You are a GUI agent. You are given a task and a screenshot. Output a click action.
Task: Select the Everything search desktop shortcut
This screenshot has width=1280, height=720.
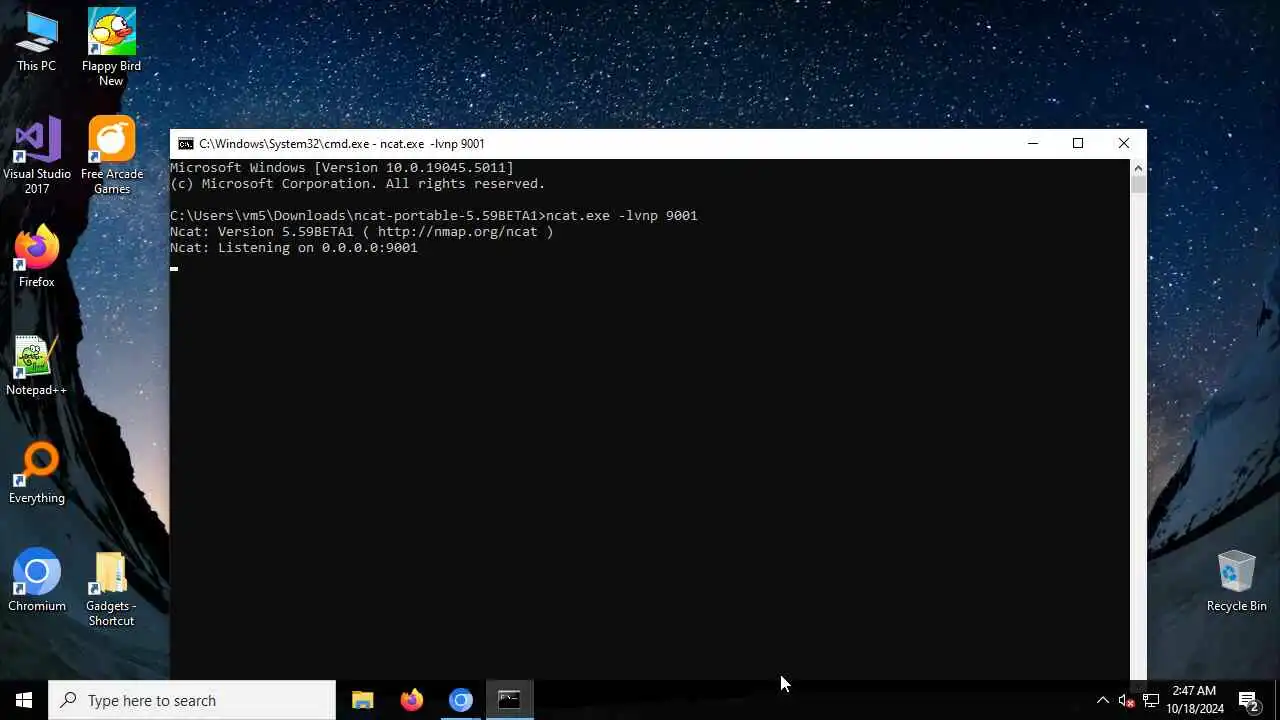click(x=37, y=473)
